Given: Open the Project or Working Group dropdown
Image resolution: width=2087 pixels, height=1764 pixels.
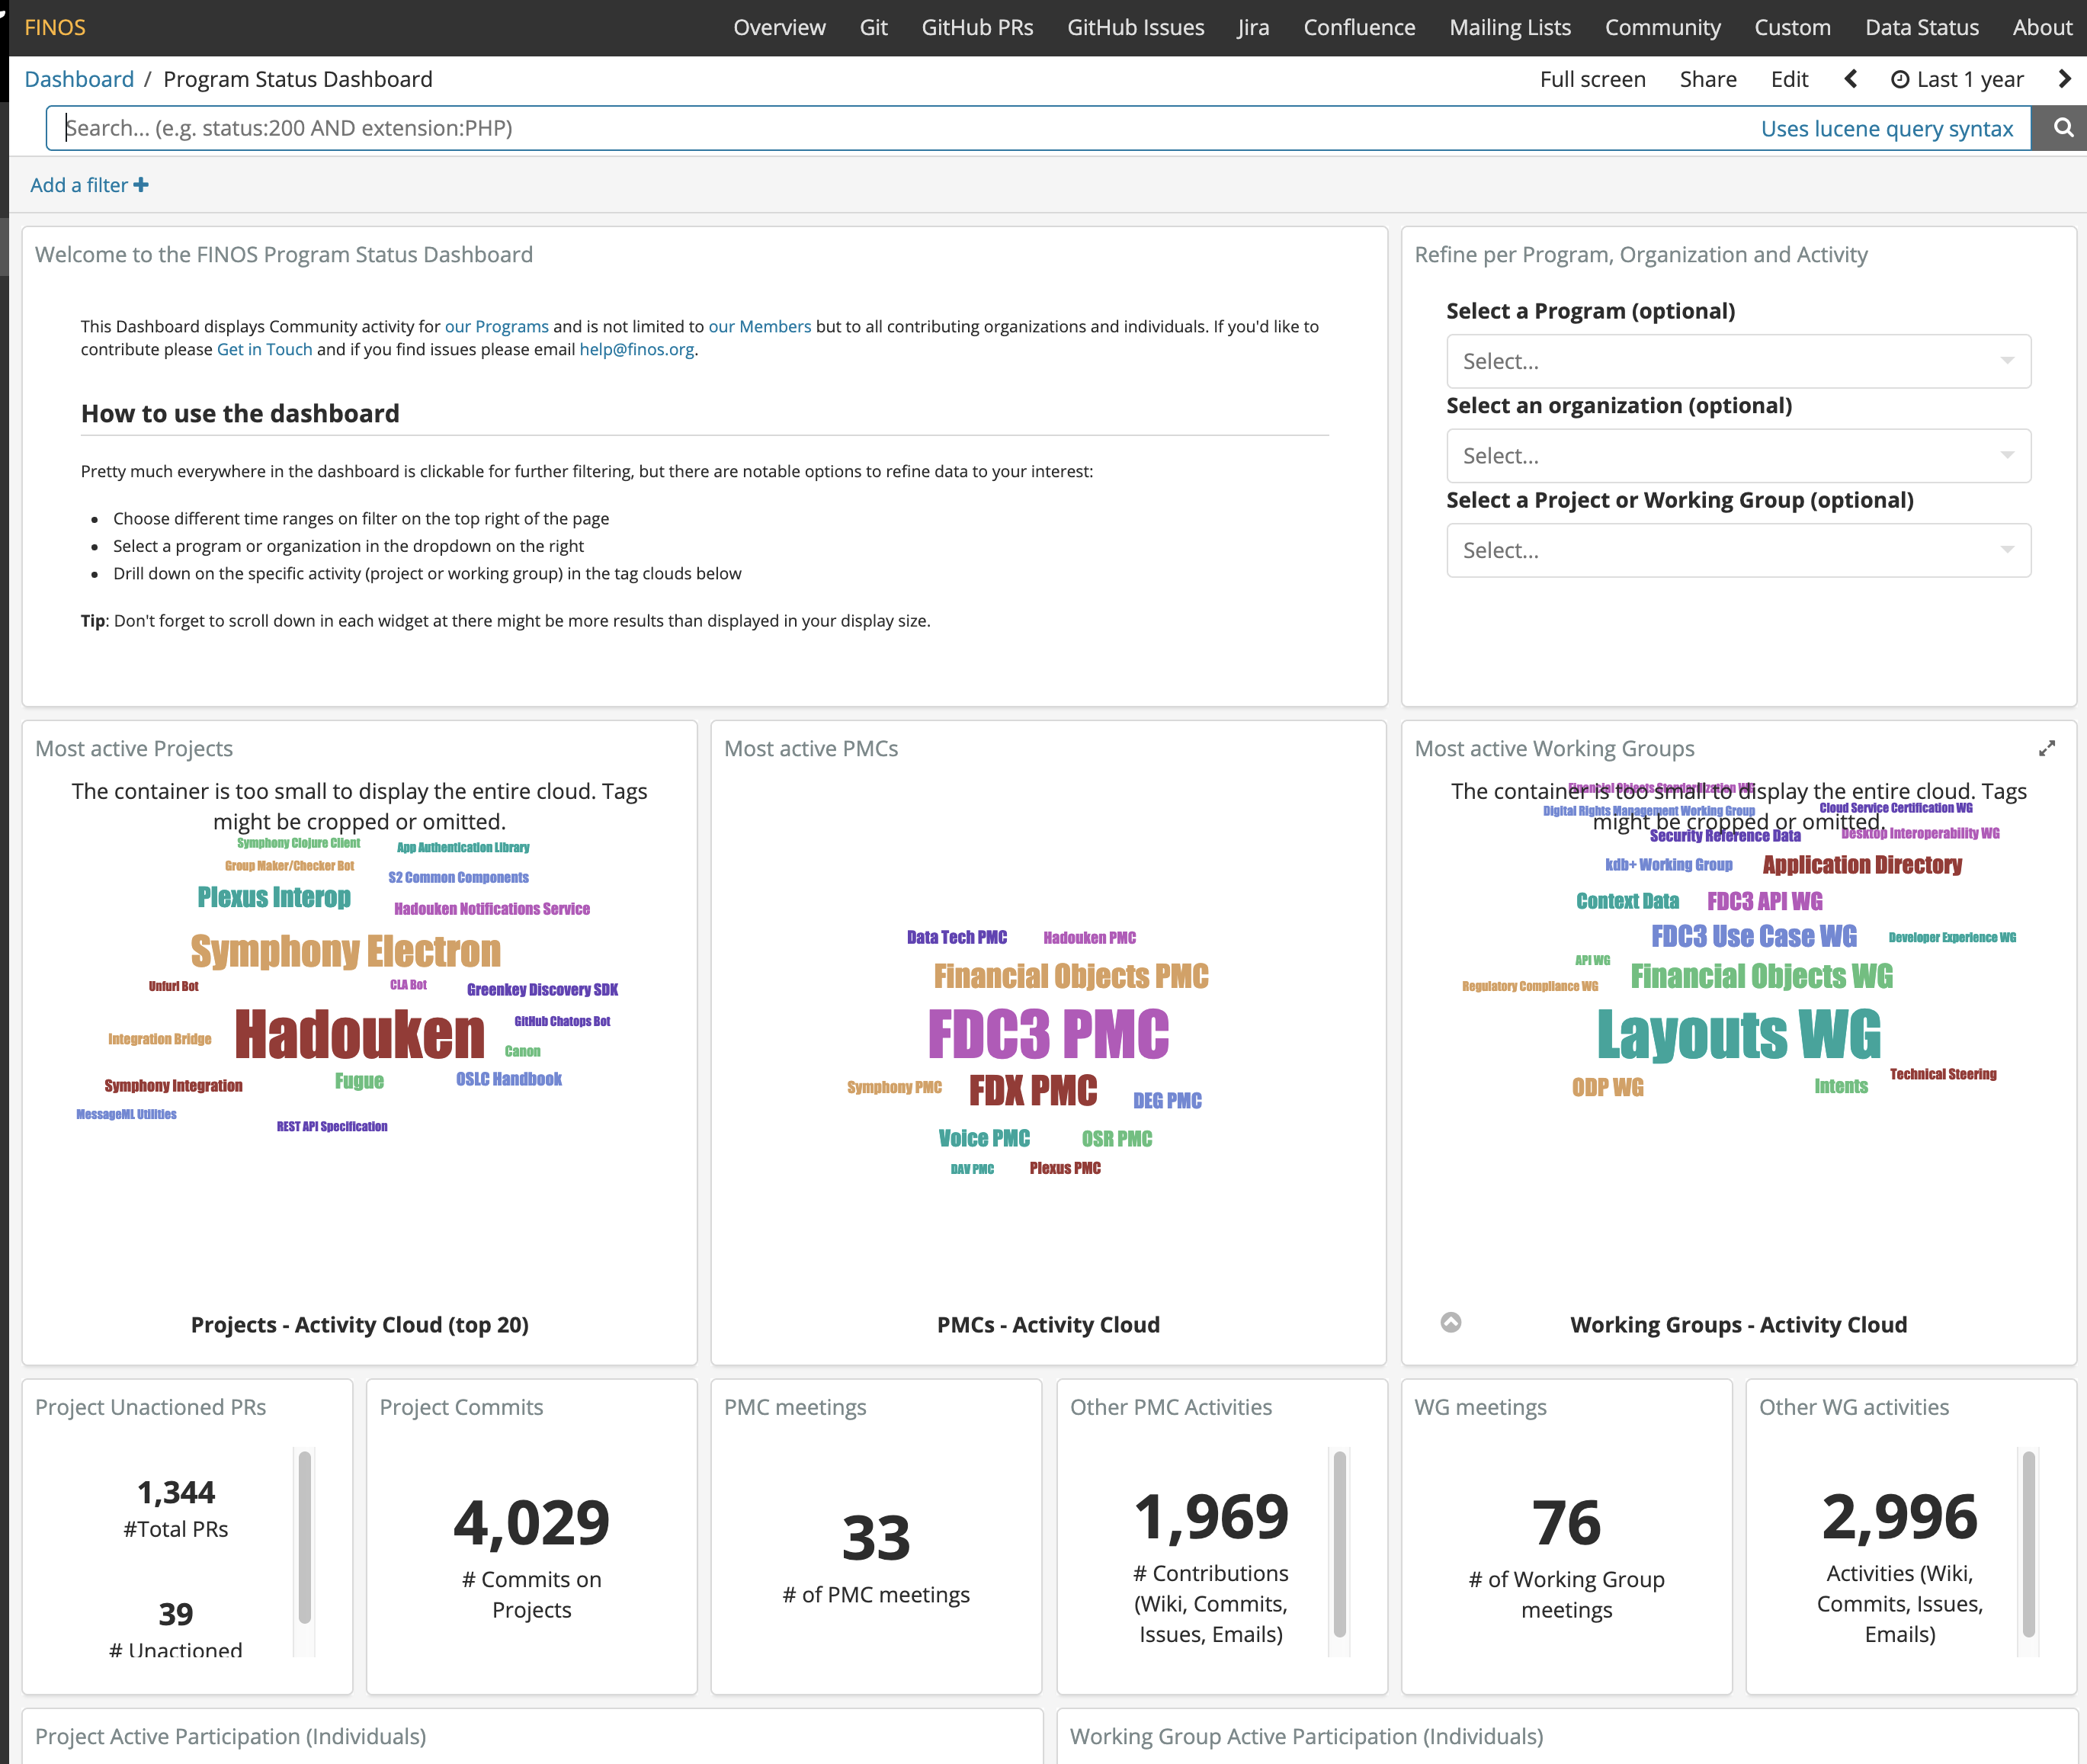Looking at the screenshot, I should coord(1737,550).
